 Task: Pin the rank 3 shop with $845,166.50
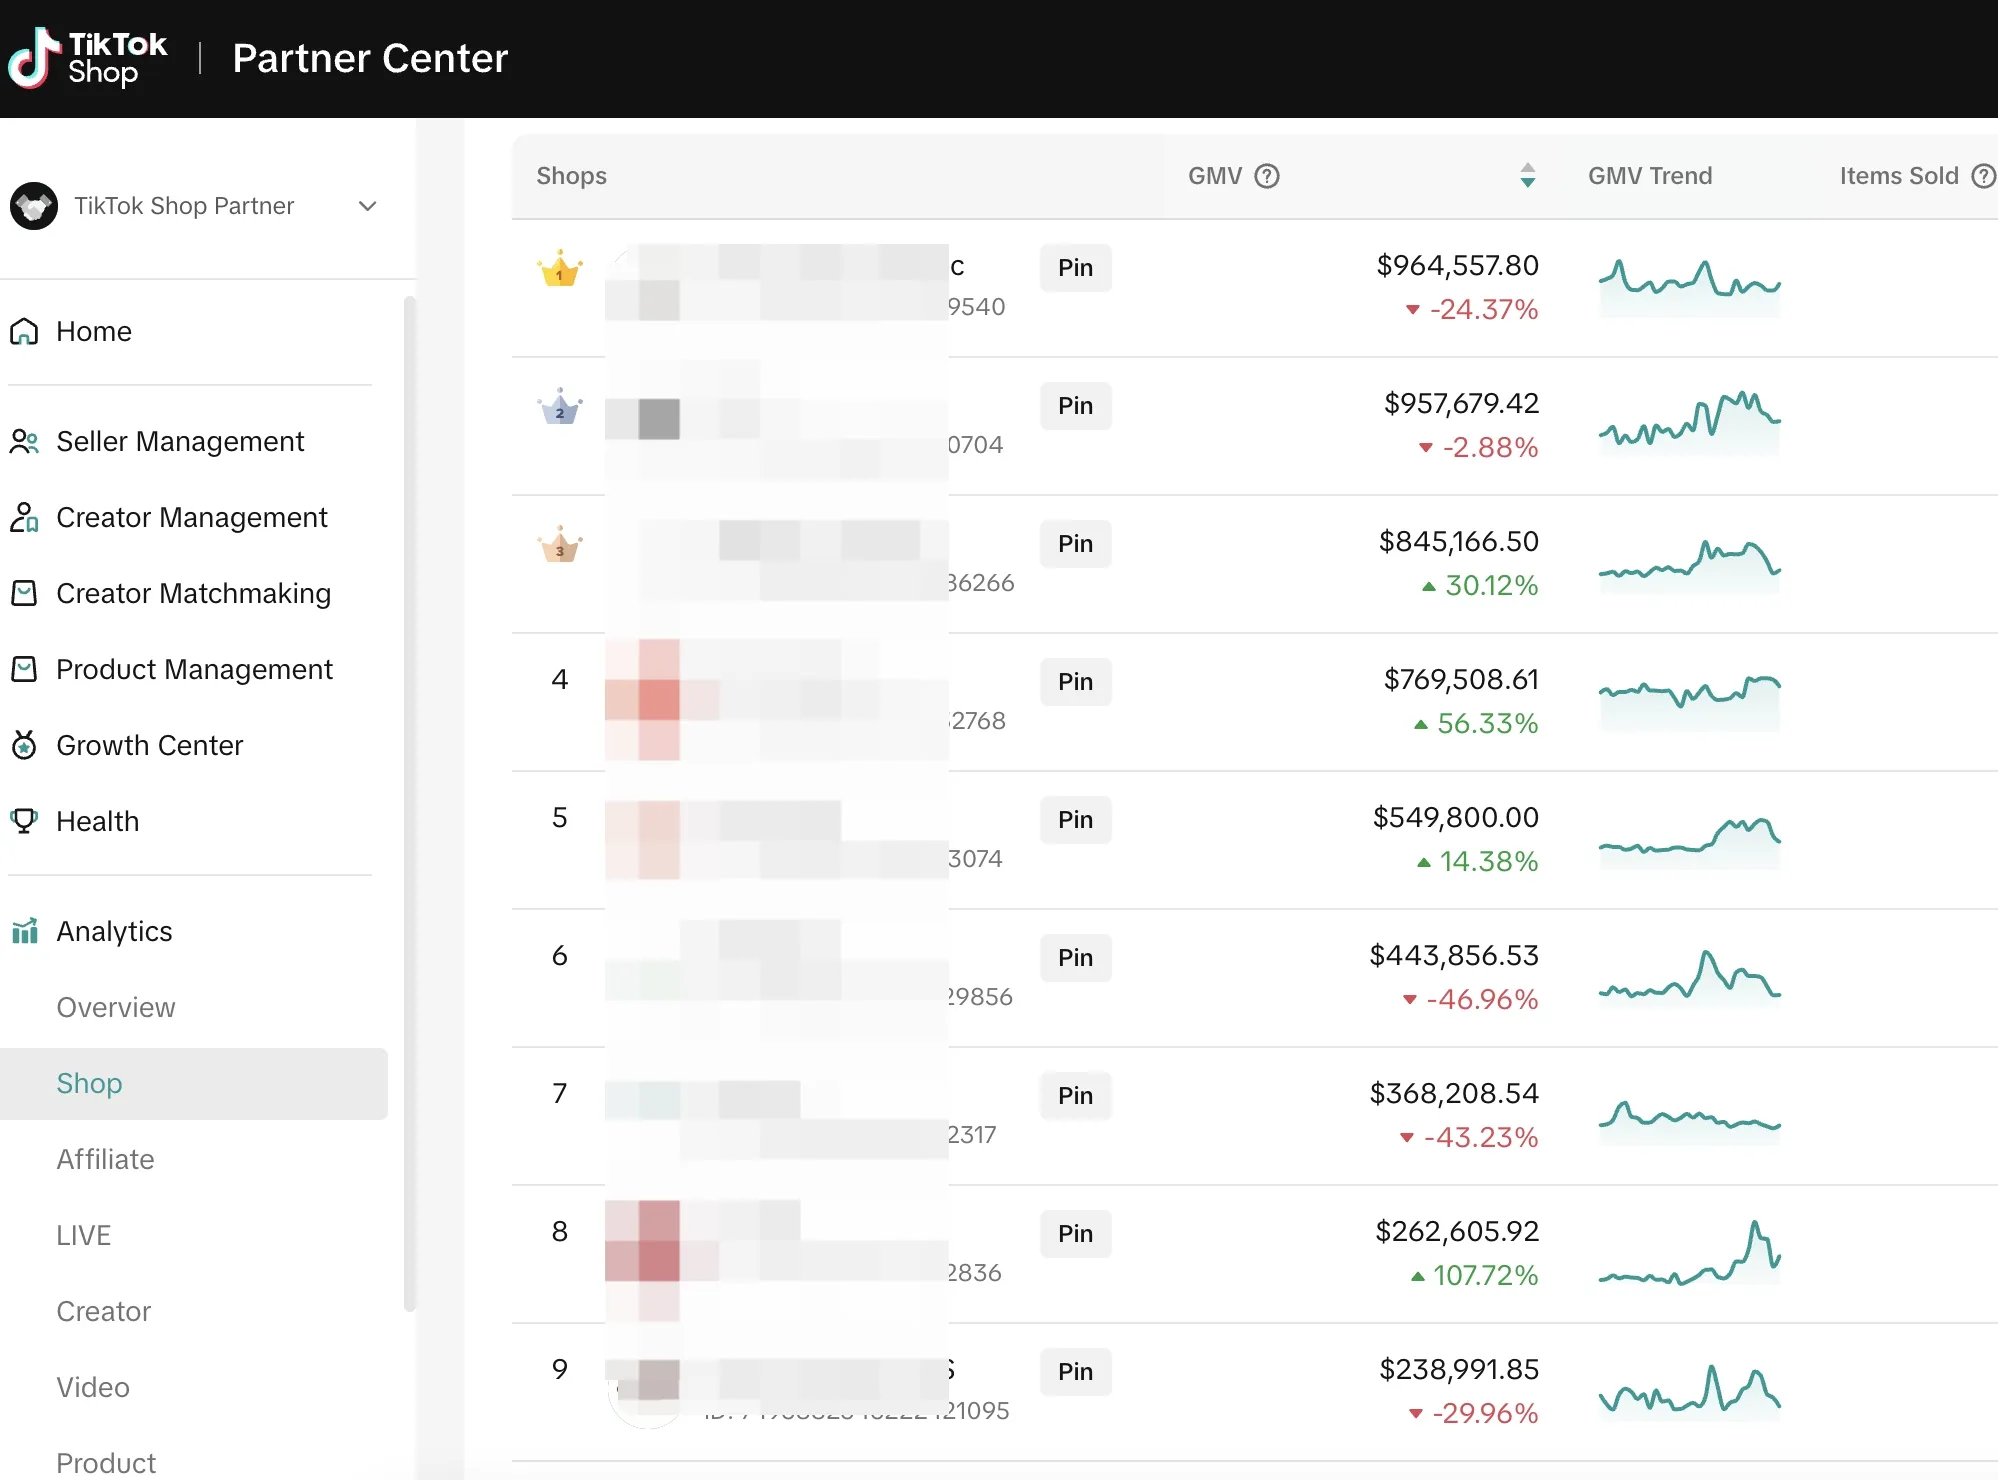[x=1076, y=544]
